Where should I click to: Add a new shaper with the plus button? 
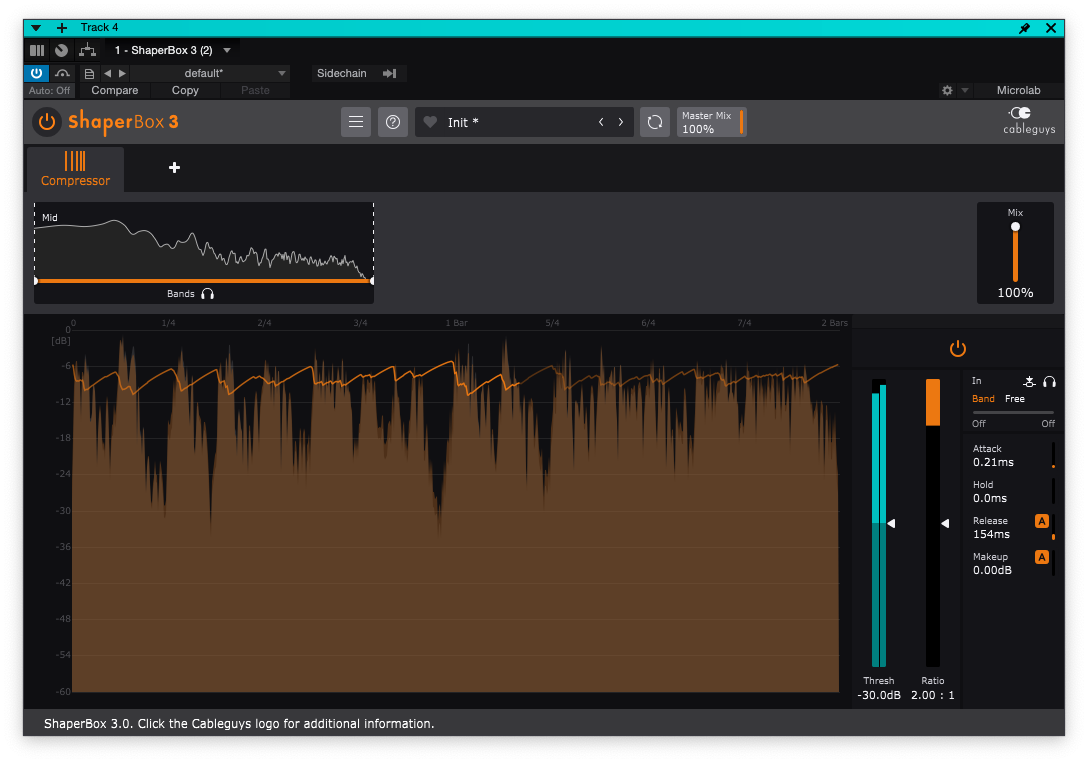(x=174, y=167)
